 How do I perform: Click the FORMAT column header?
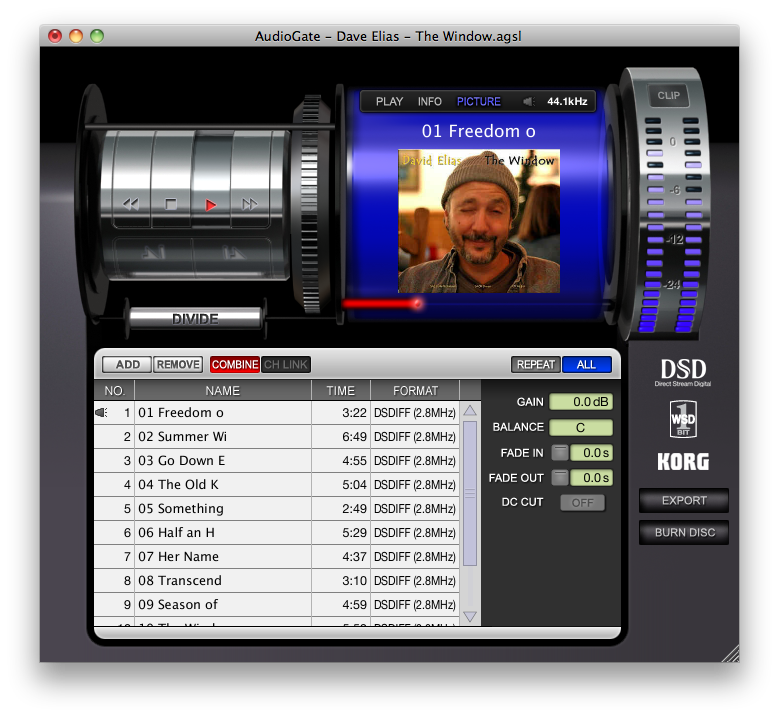(x=415, y=391)
